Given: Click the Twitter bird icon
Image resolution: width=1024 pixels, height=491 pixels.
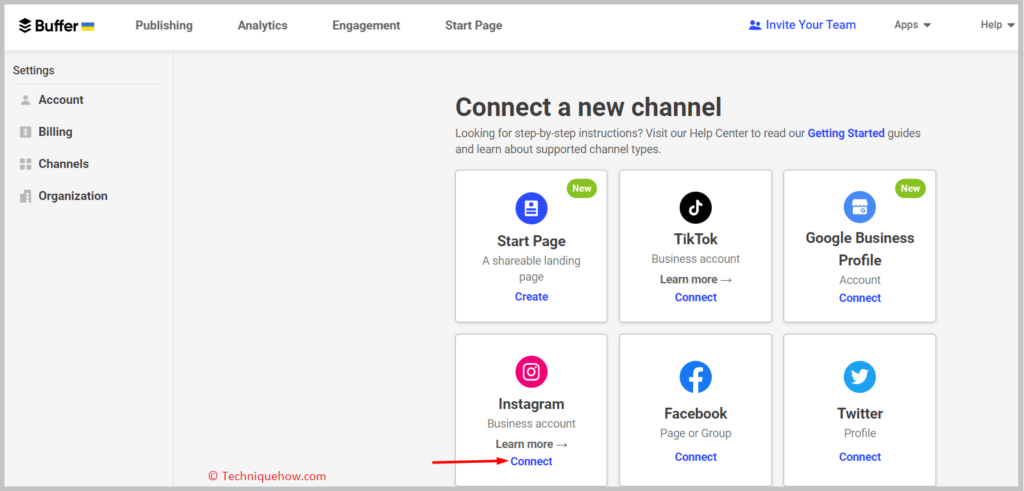Looking at the screenshot, I should coord(859,377).
